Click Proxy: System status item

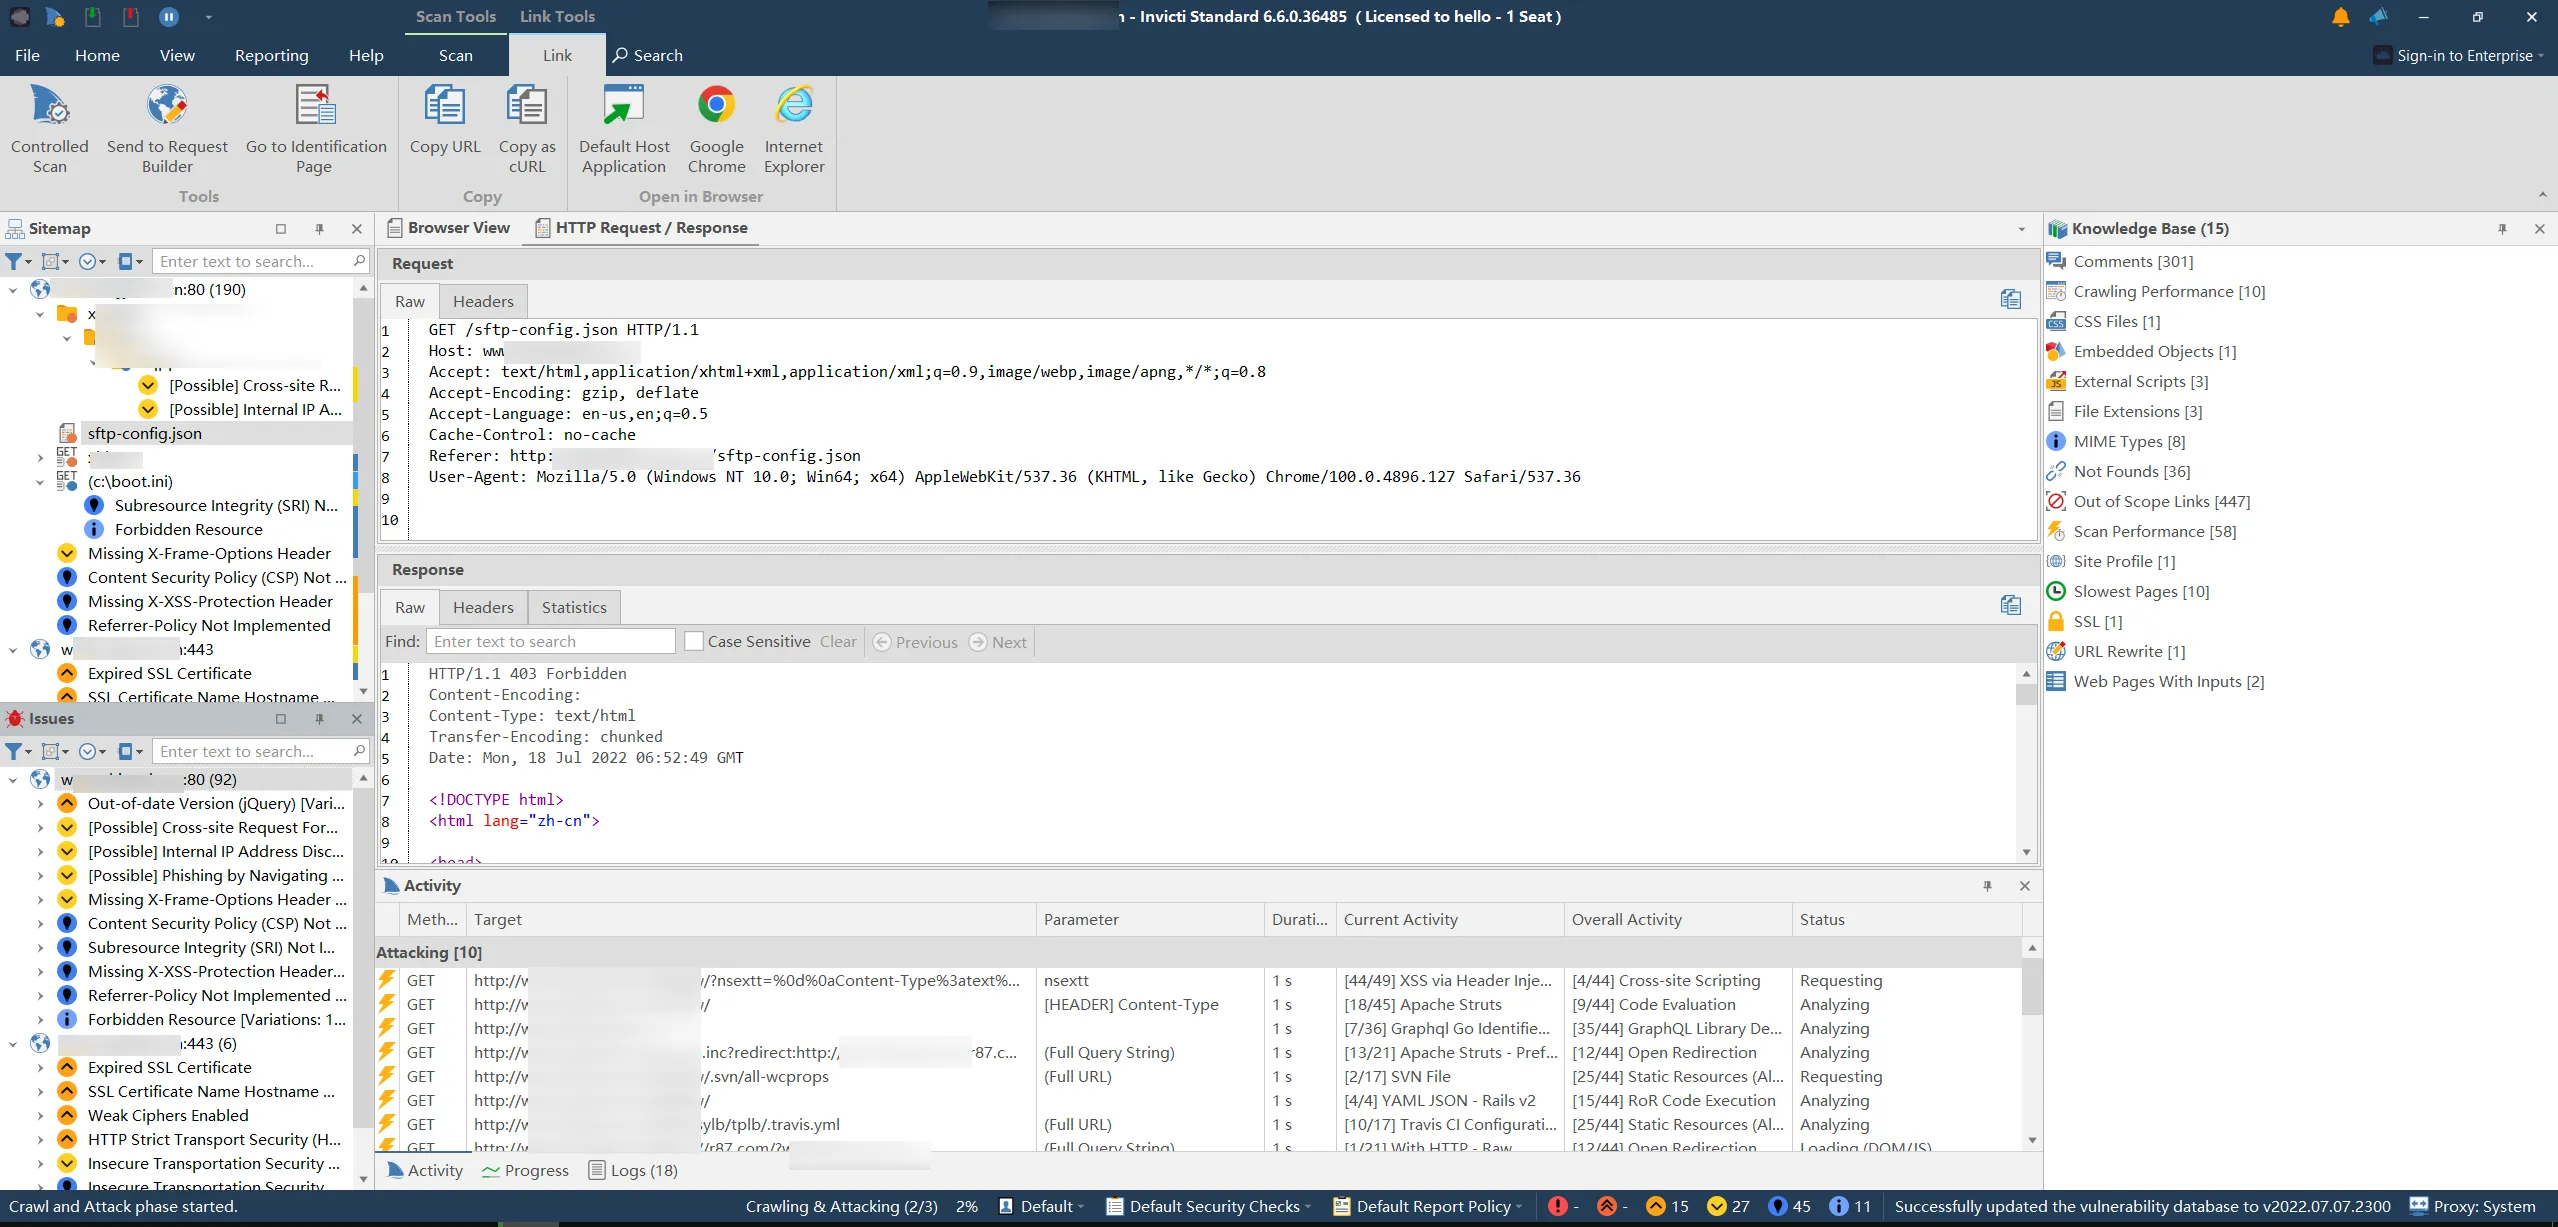[2474, 1206]
